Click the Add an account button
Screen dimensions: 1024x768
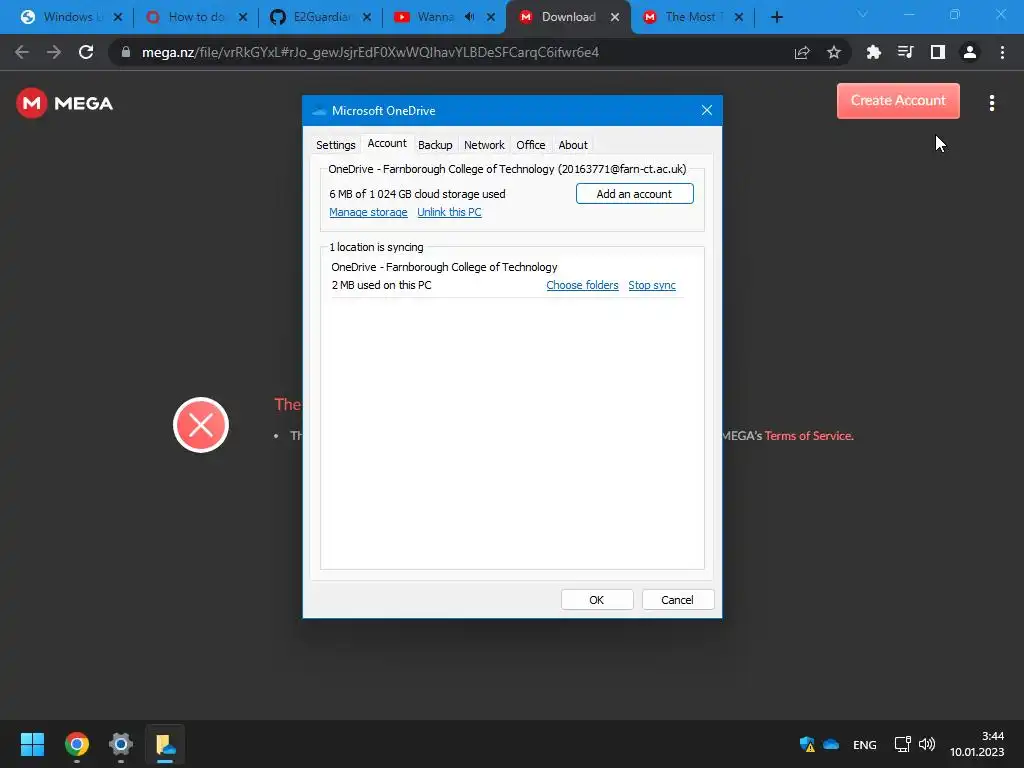634,194
